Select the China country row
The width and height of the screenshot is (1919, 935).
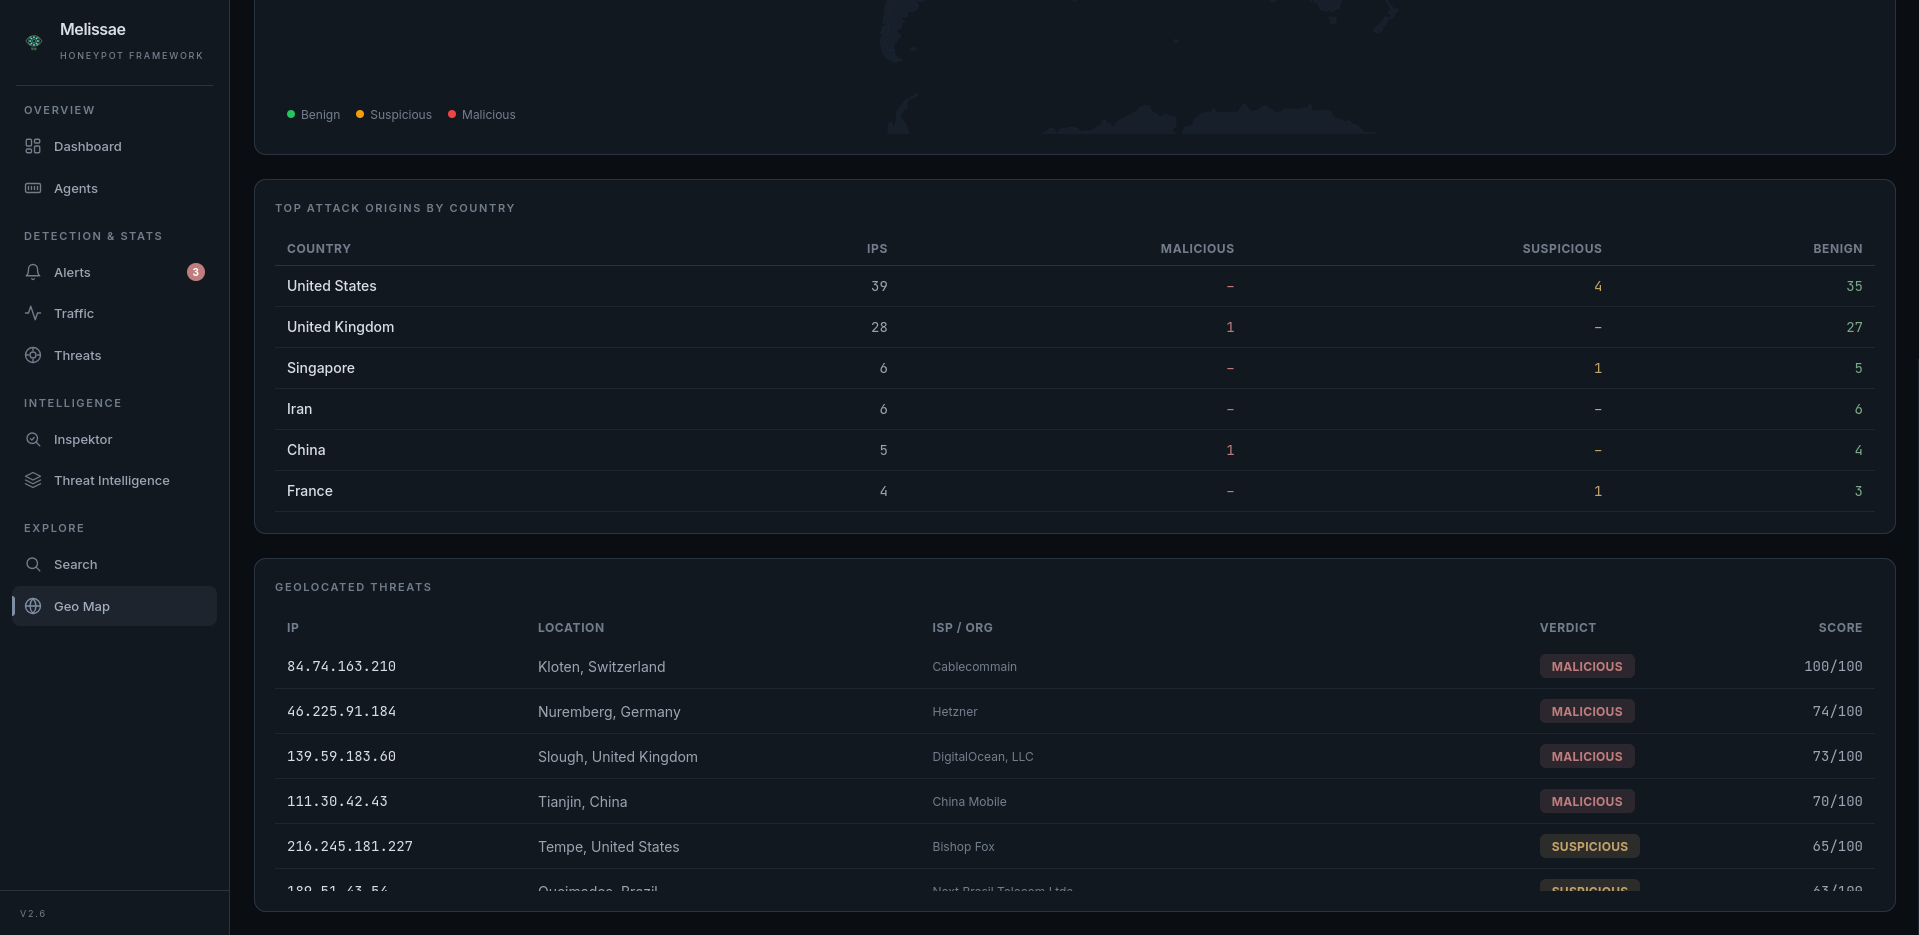click(1075, 450)
